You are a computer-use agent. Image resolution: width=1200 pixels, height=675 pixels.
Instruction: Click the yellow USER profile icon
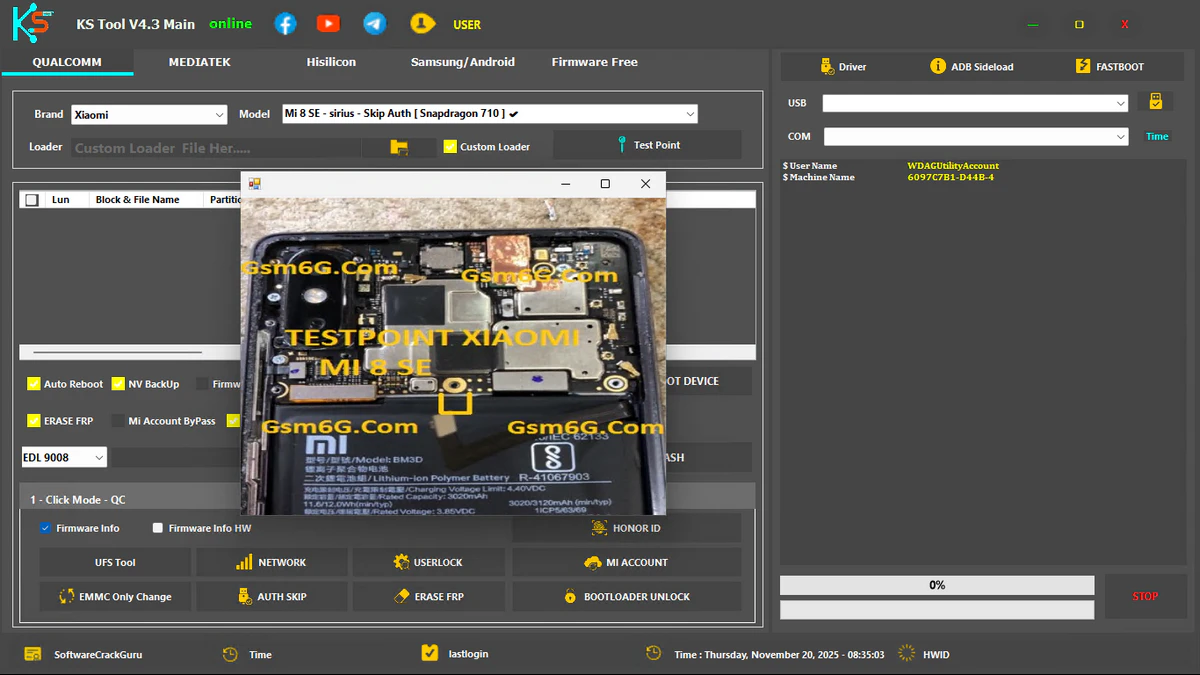pyautogui.click(x=424, y=24)
